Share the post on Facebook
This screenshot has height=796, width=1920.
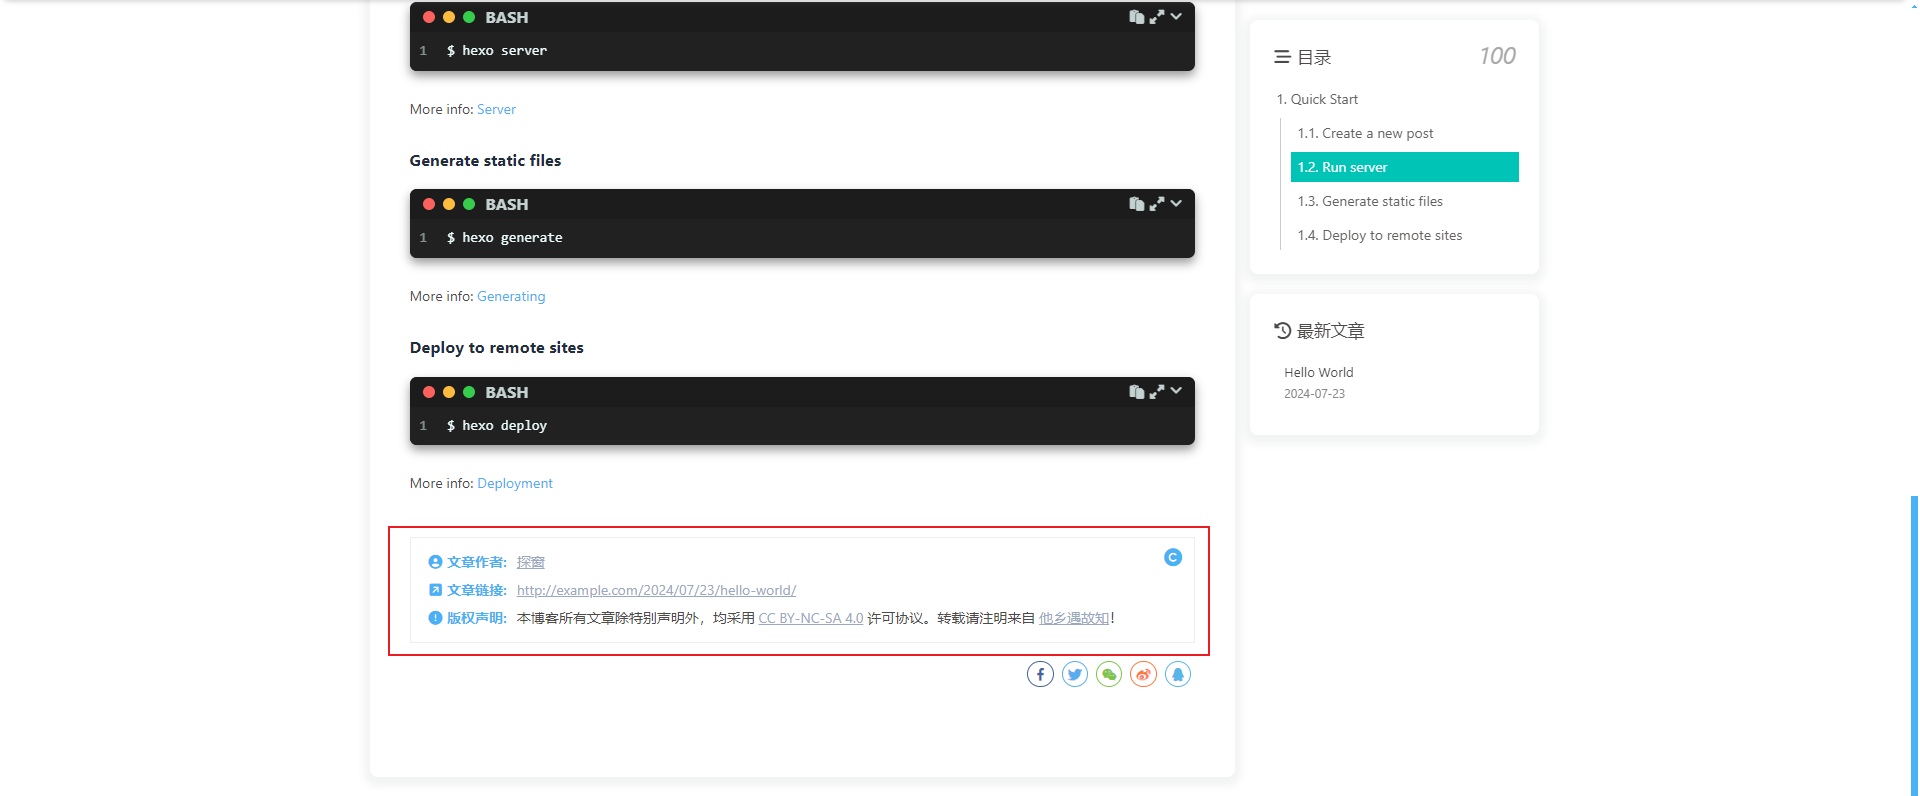(x=1040, y=675)
